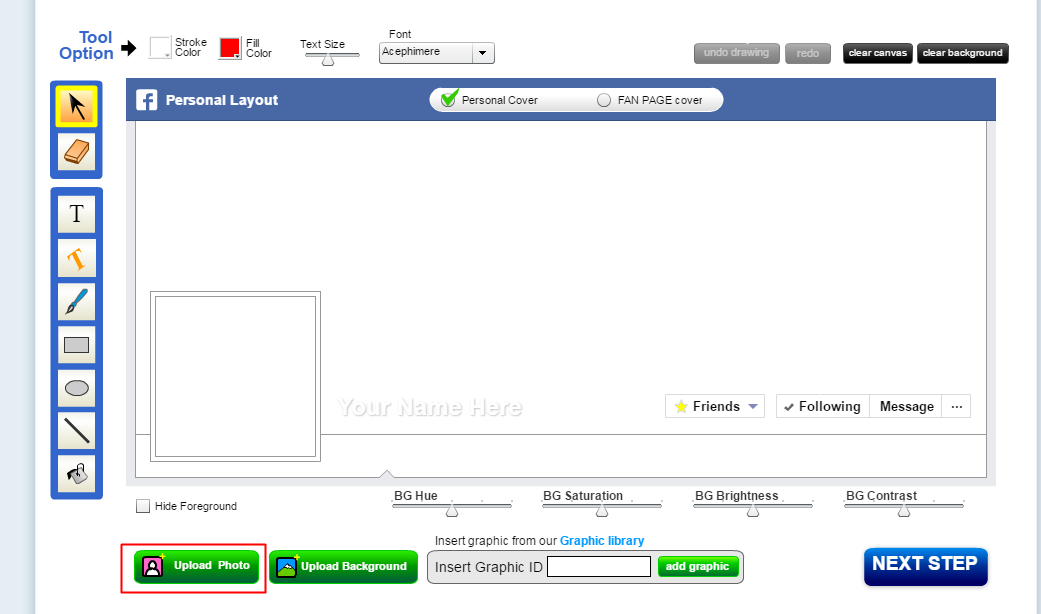Click the Upload Background button
The image size is (1041, 614).
click(343, 567)
